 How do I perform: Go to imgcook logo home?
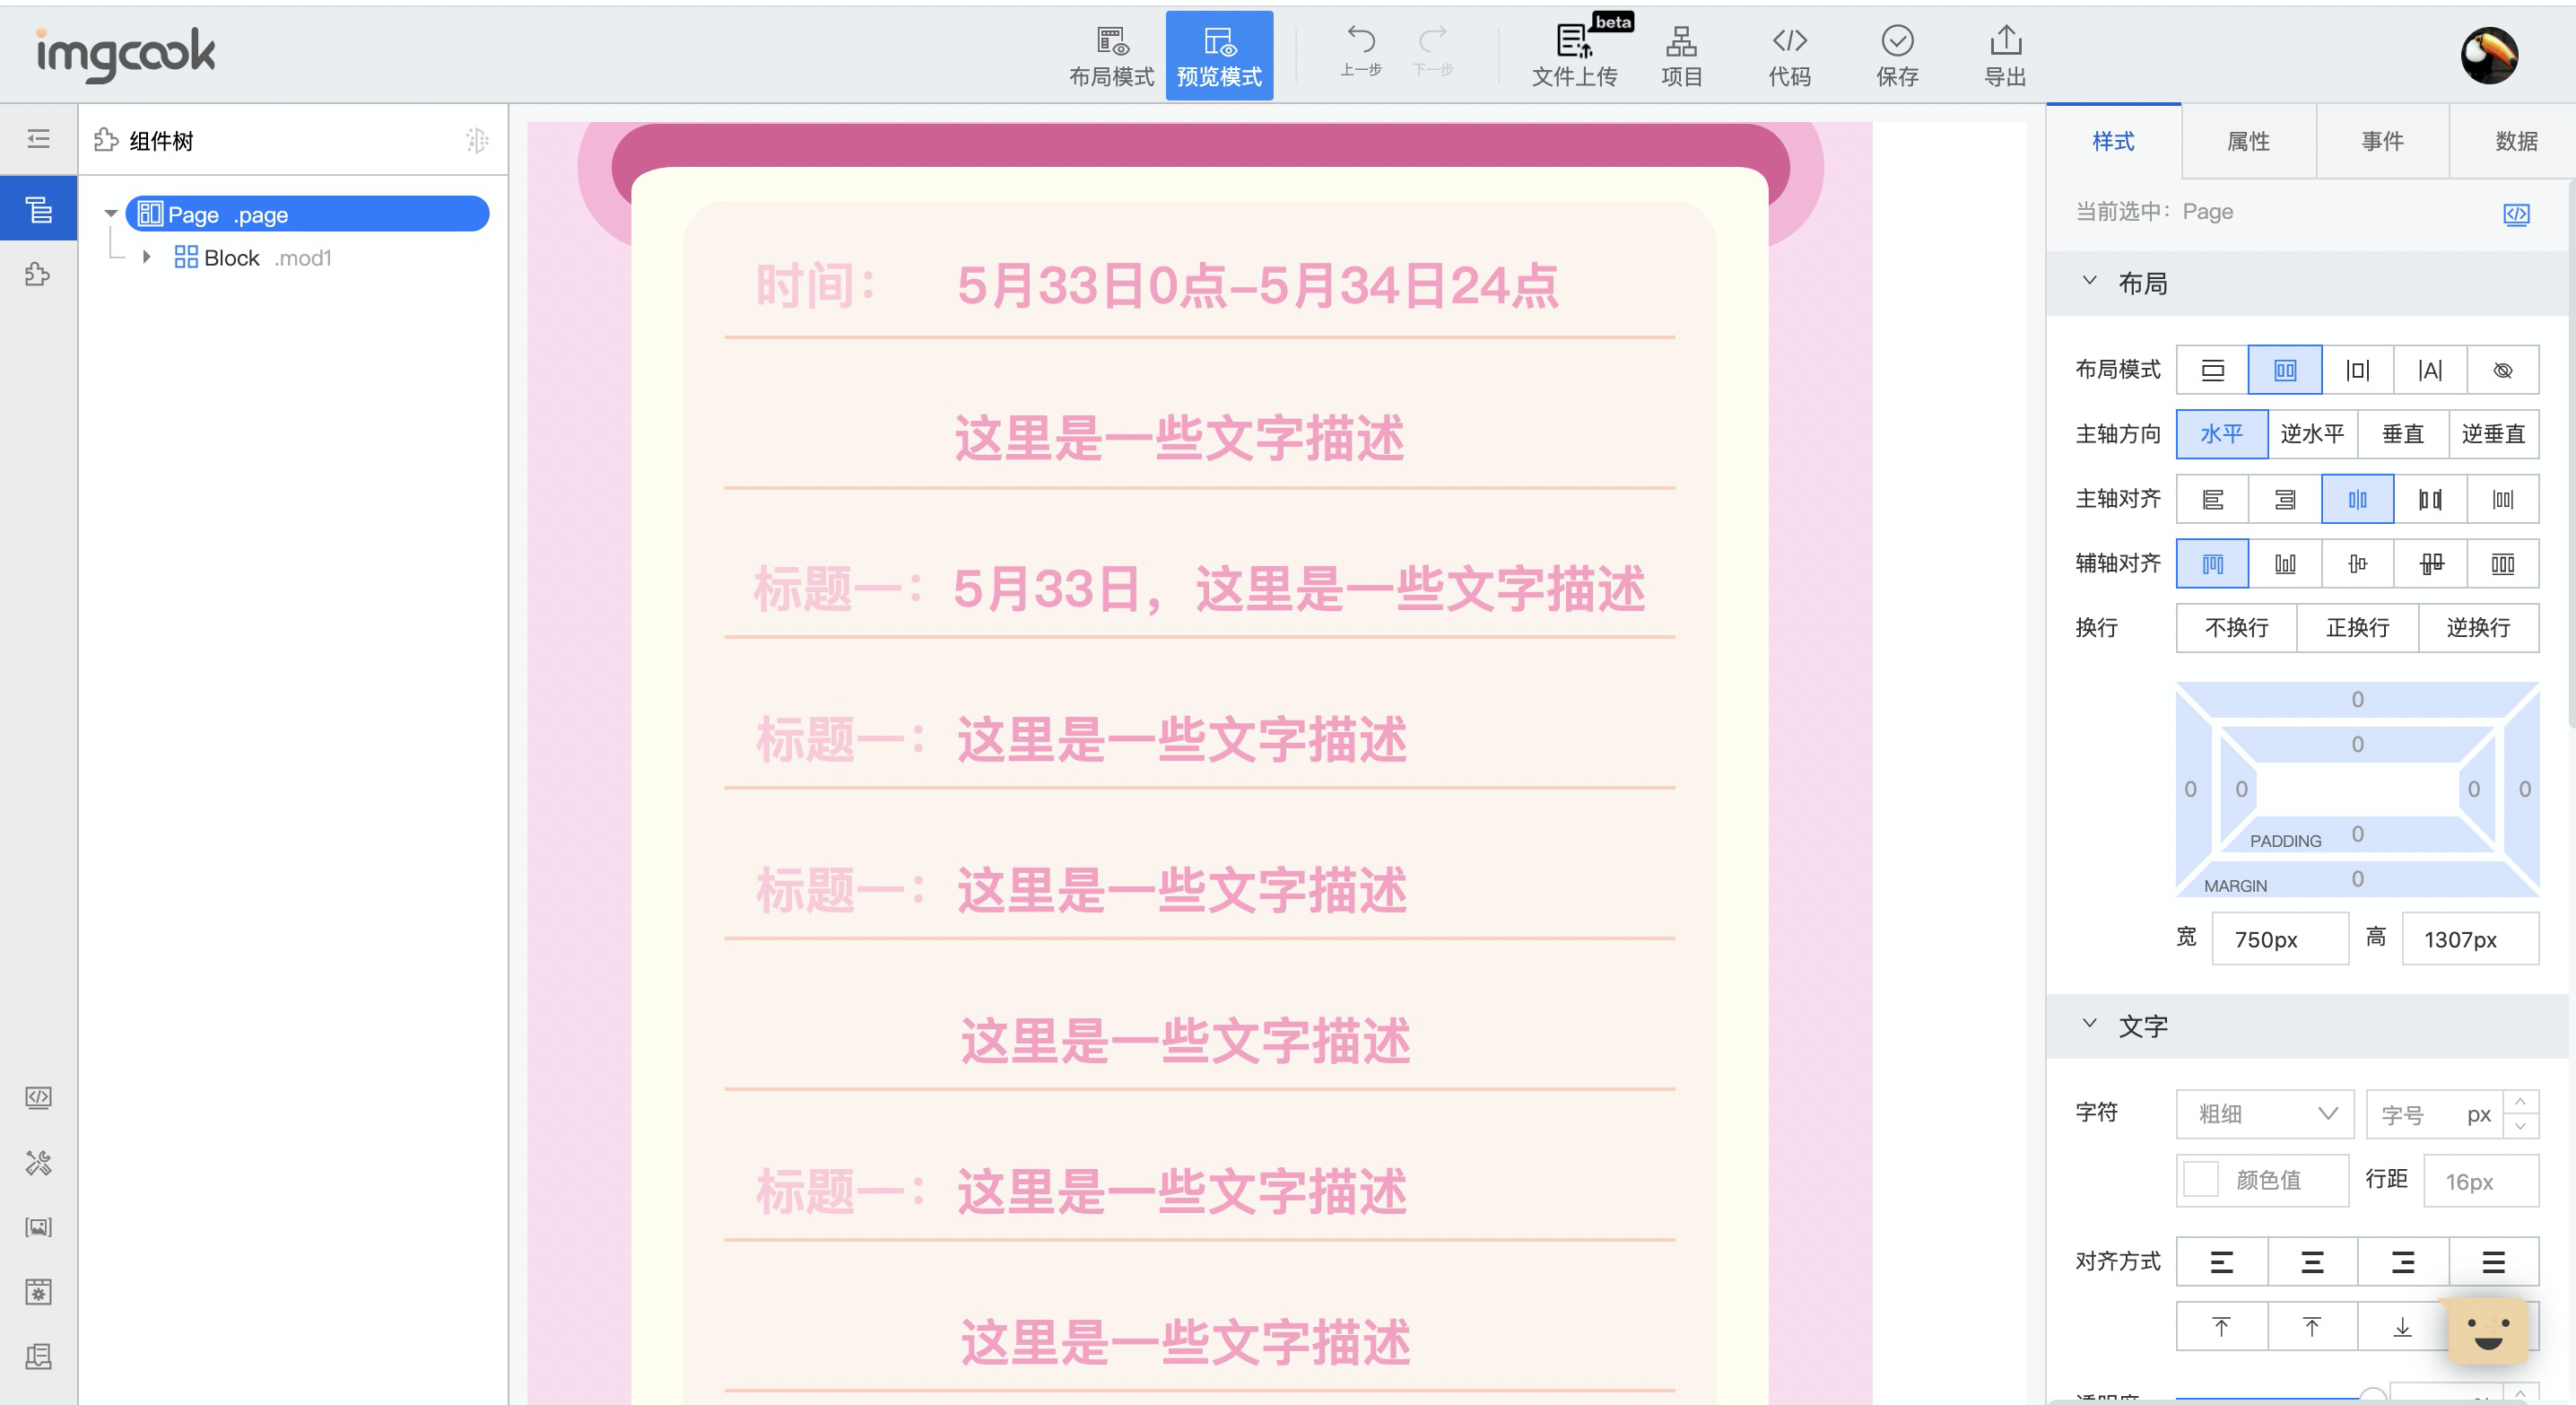(x=125, y=53)
